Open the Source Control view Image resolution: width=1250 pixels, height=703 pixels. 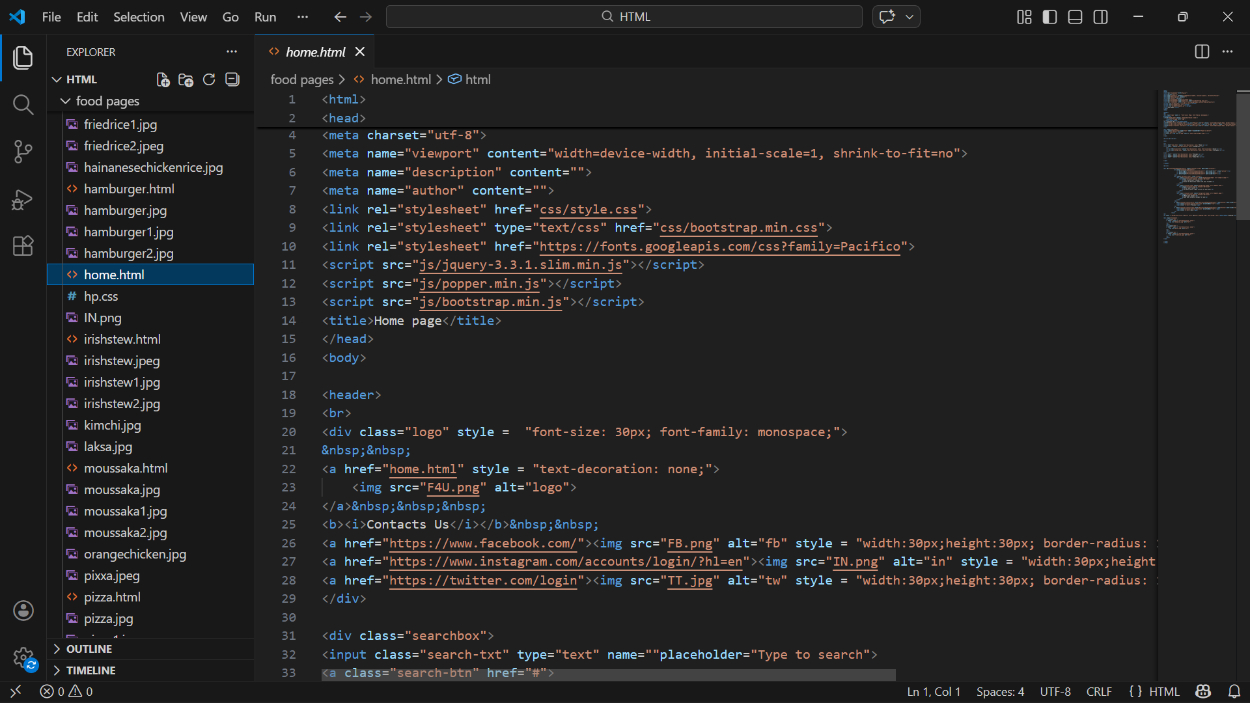pyautogui.click(x=23, y=151)
